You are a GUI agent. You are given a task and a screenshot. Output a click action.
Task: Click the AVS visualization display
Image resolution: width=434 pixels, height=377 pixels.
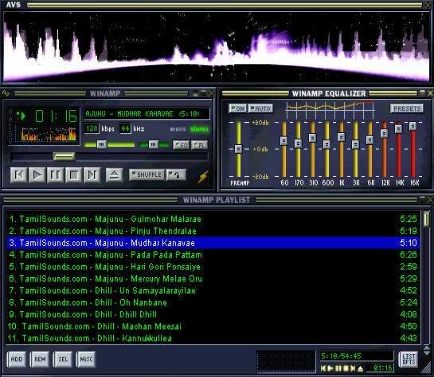click(x=217, y=47)
